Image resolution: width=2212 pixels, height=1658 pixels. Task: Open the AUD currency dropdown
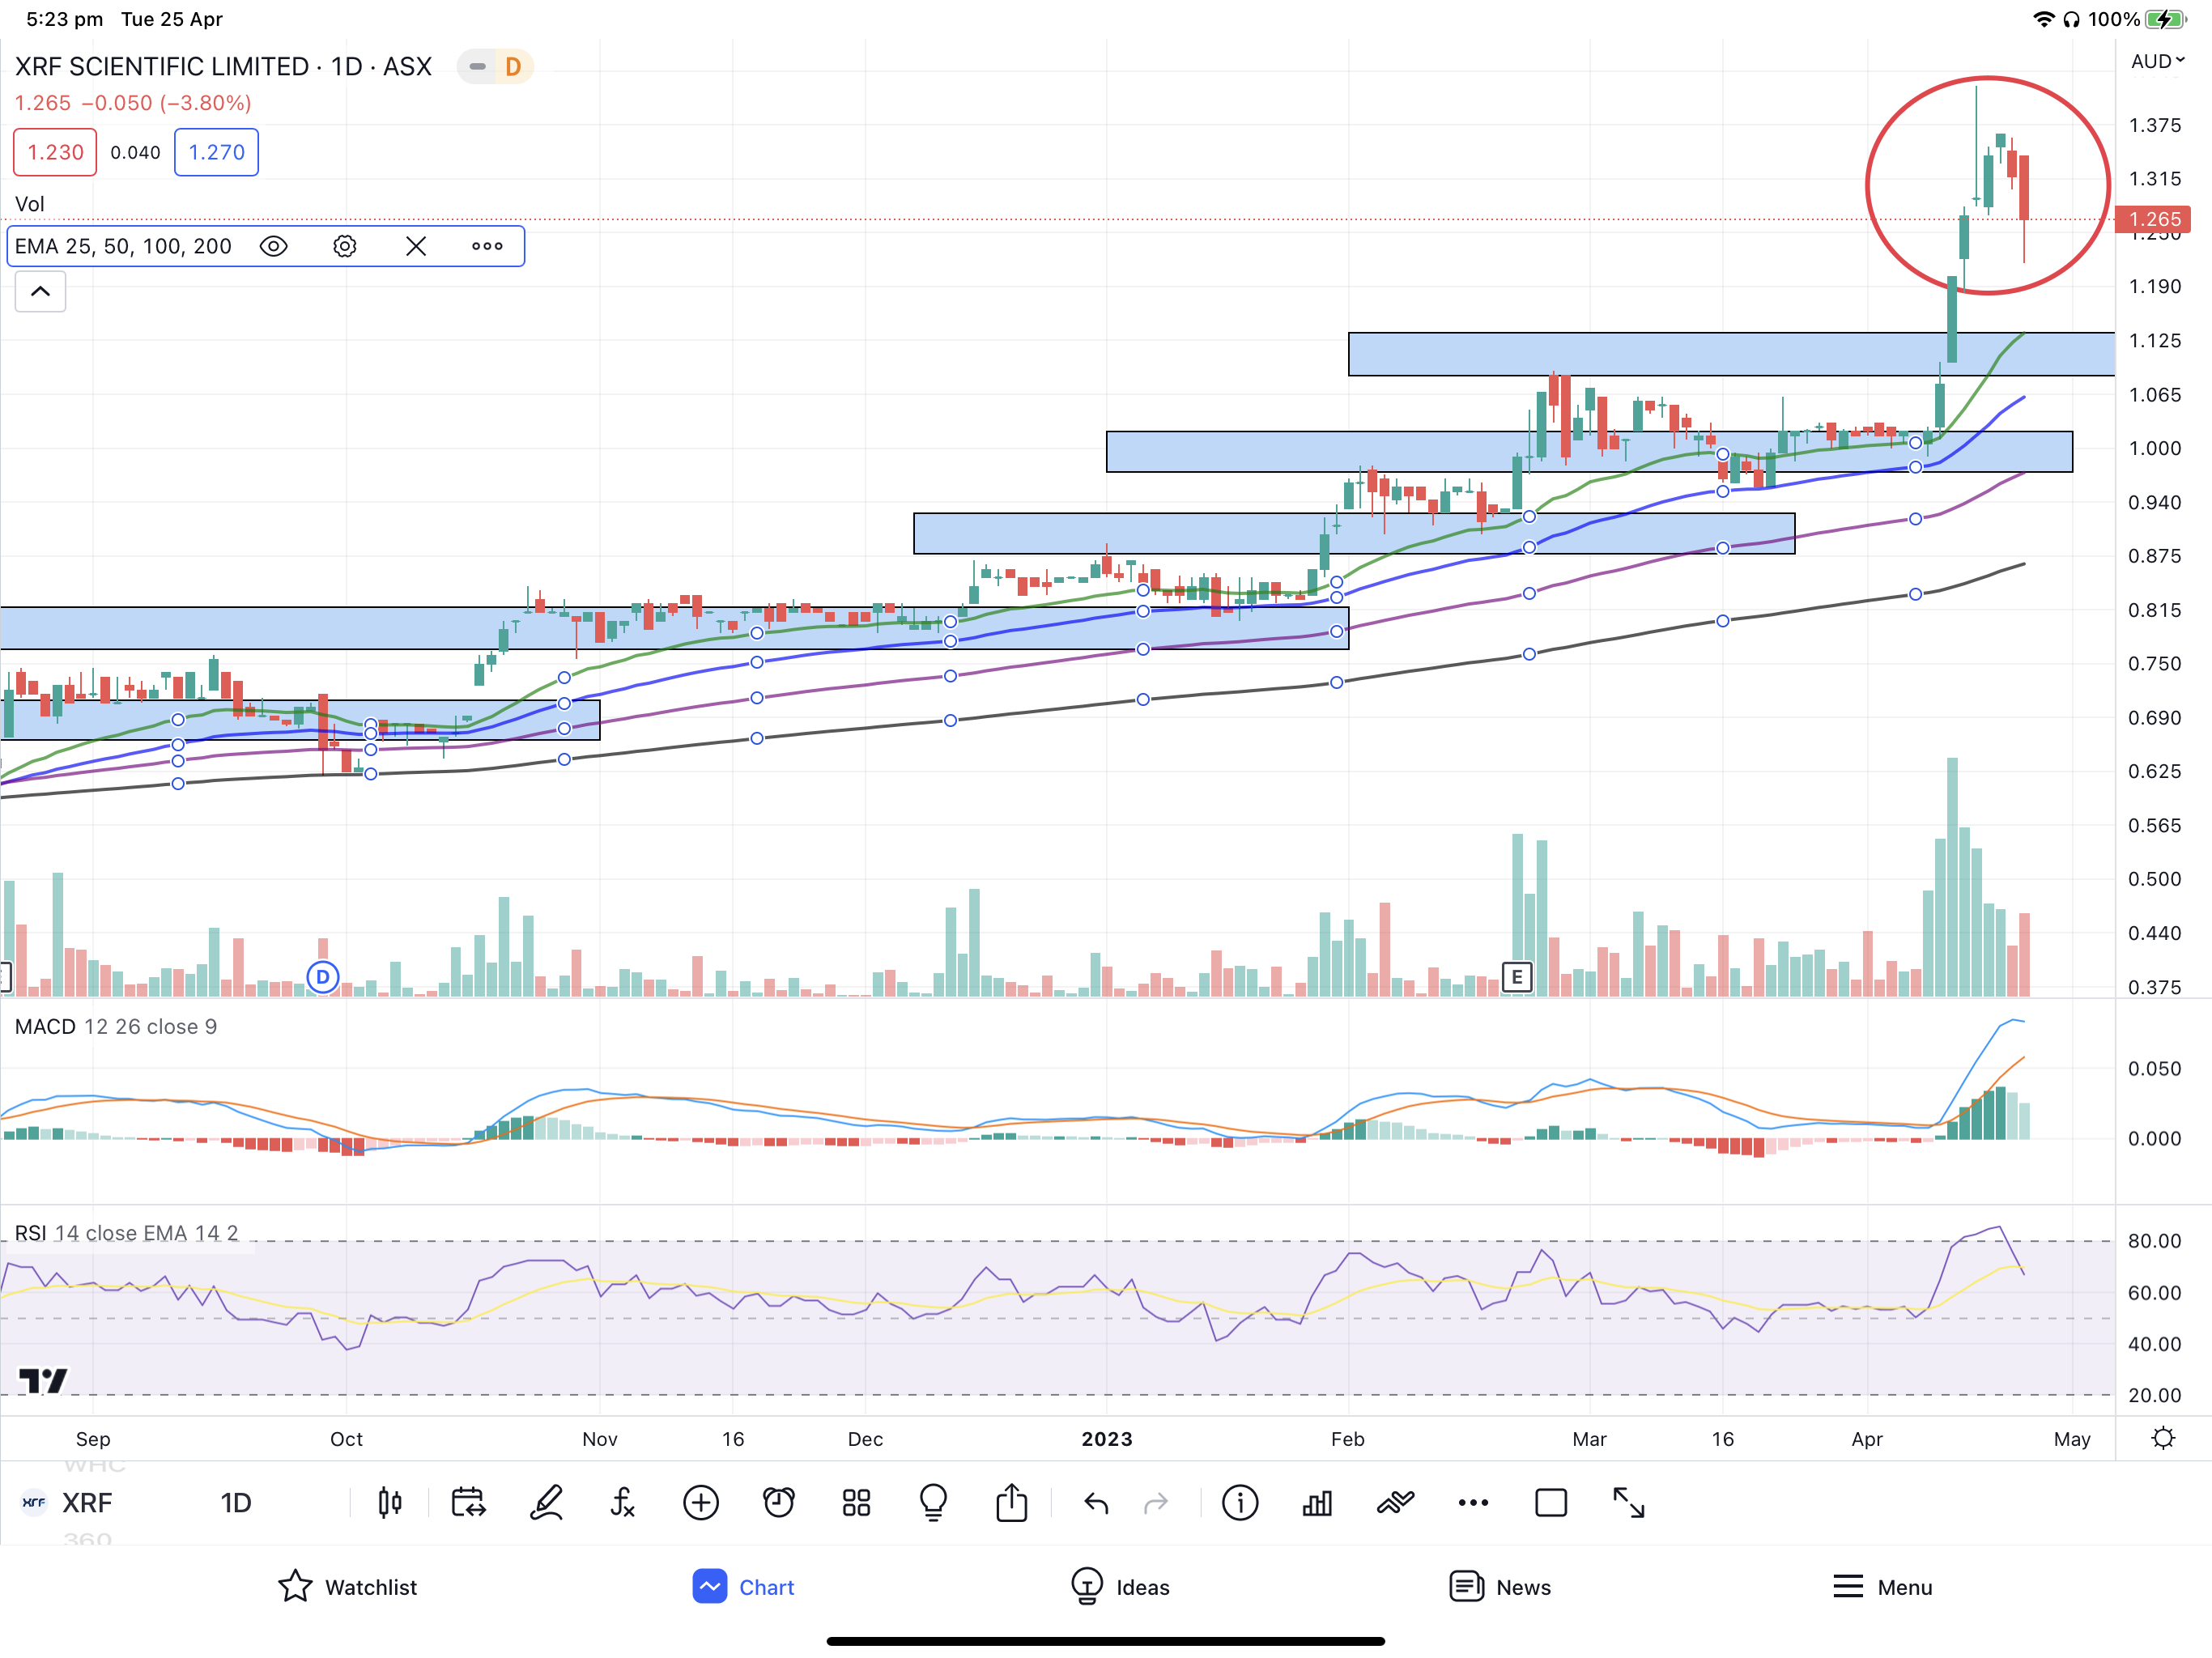click(2157, 61)
